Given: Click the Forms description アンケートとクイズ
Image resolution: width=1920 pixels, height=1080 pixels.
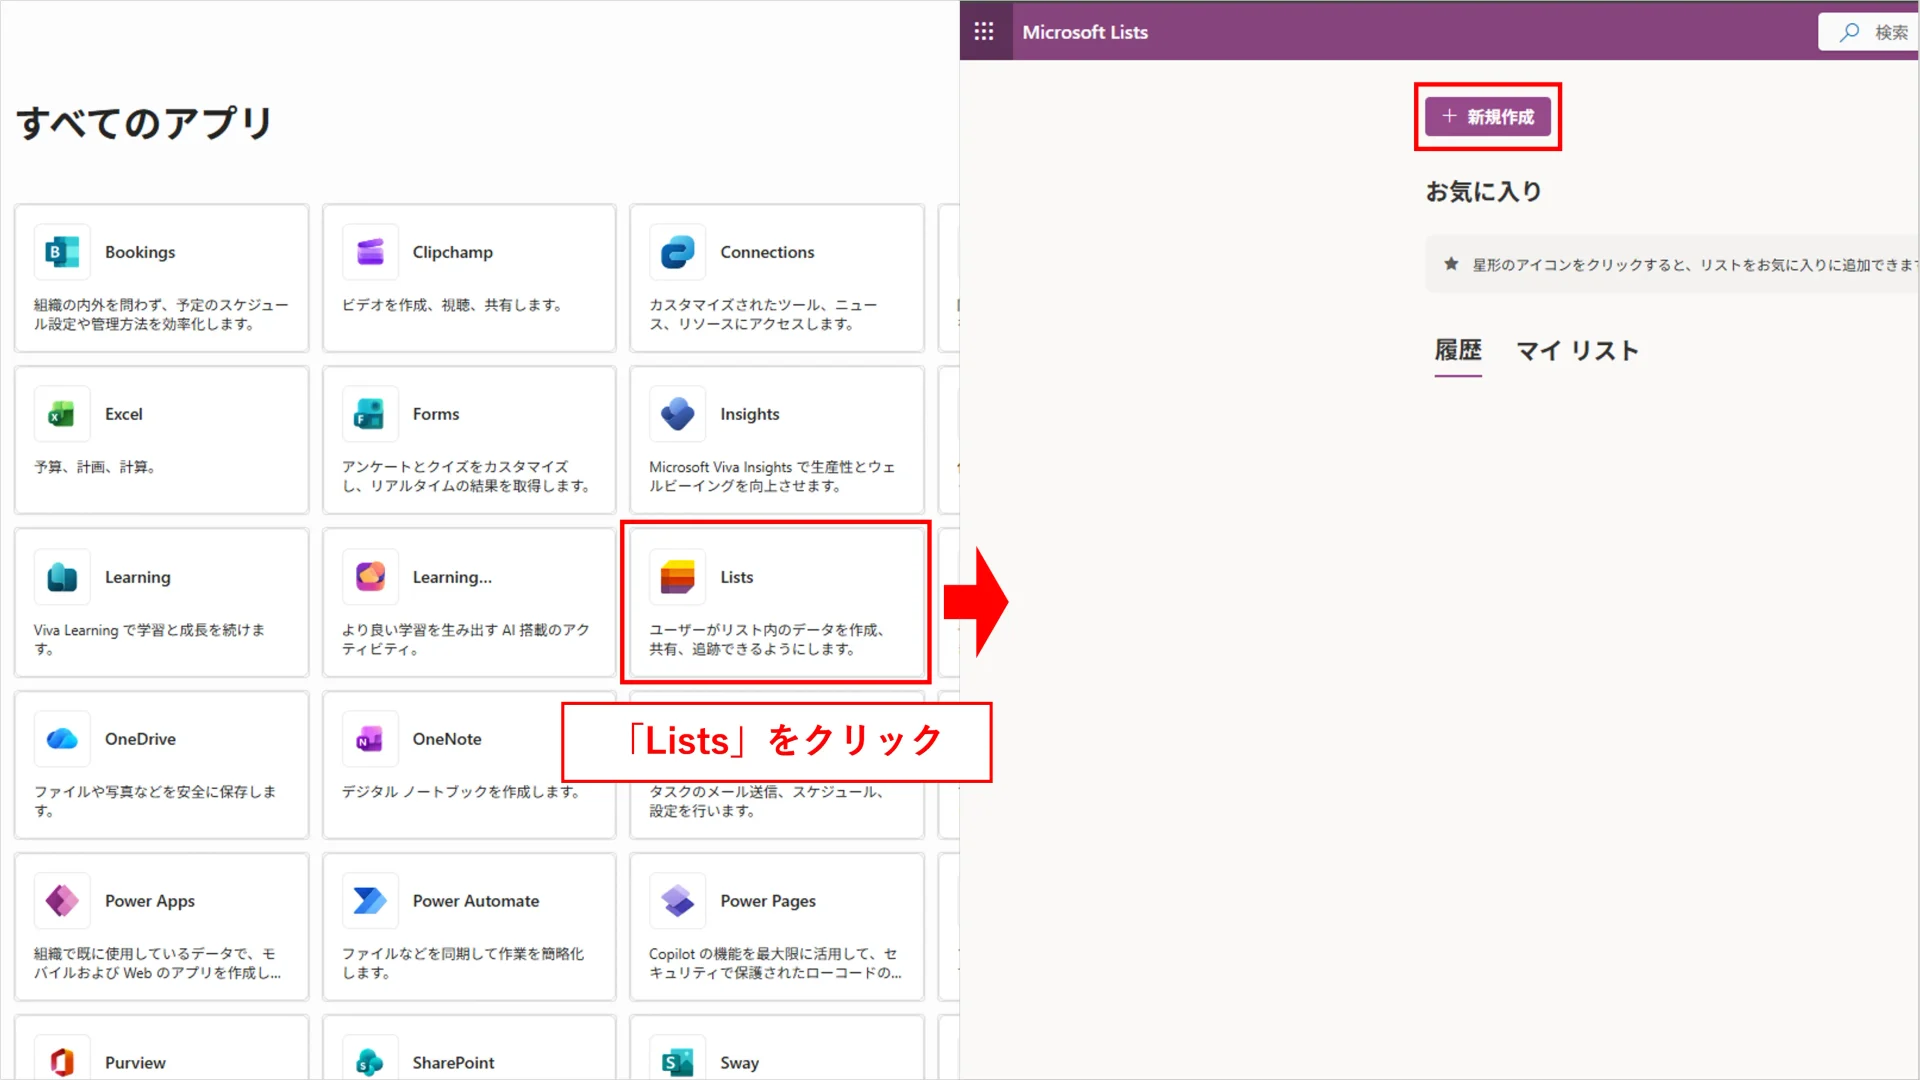Looking at the screenshot, I should (x=466, y=477).
